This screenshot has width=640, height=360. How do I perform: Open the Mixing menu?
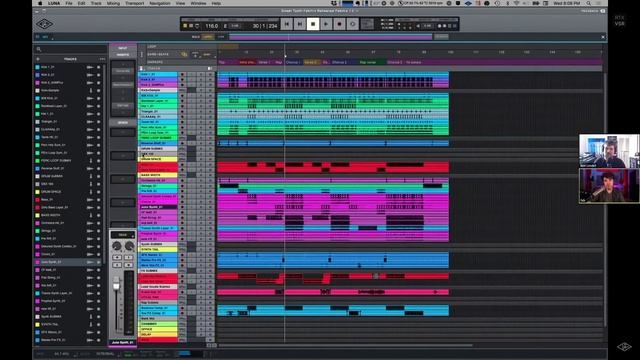[x=113, y=3]
